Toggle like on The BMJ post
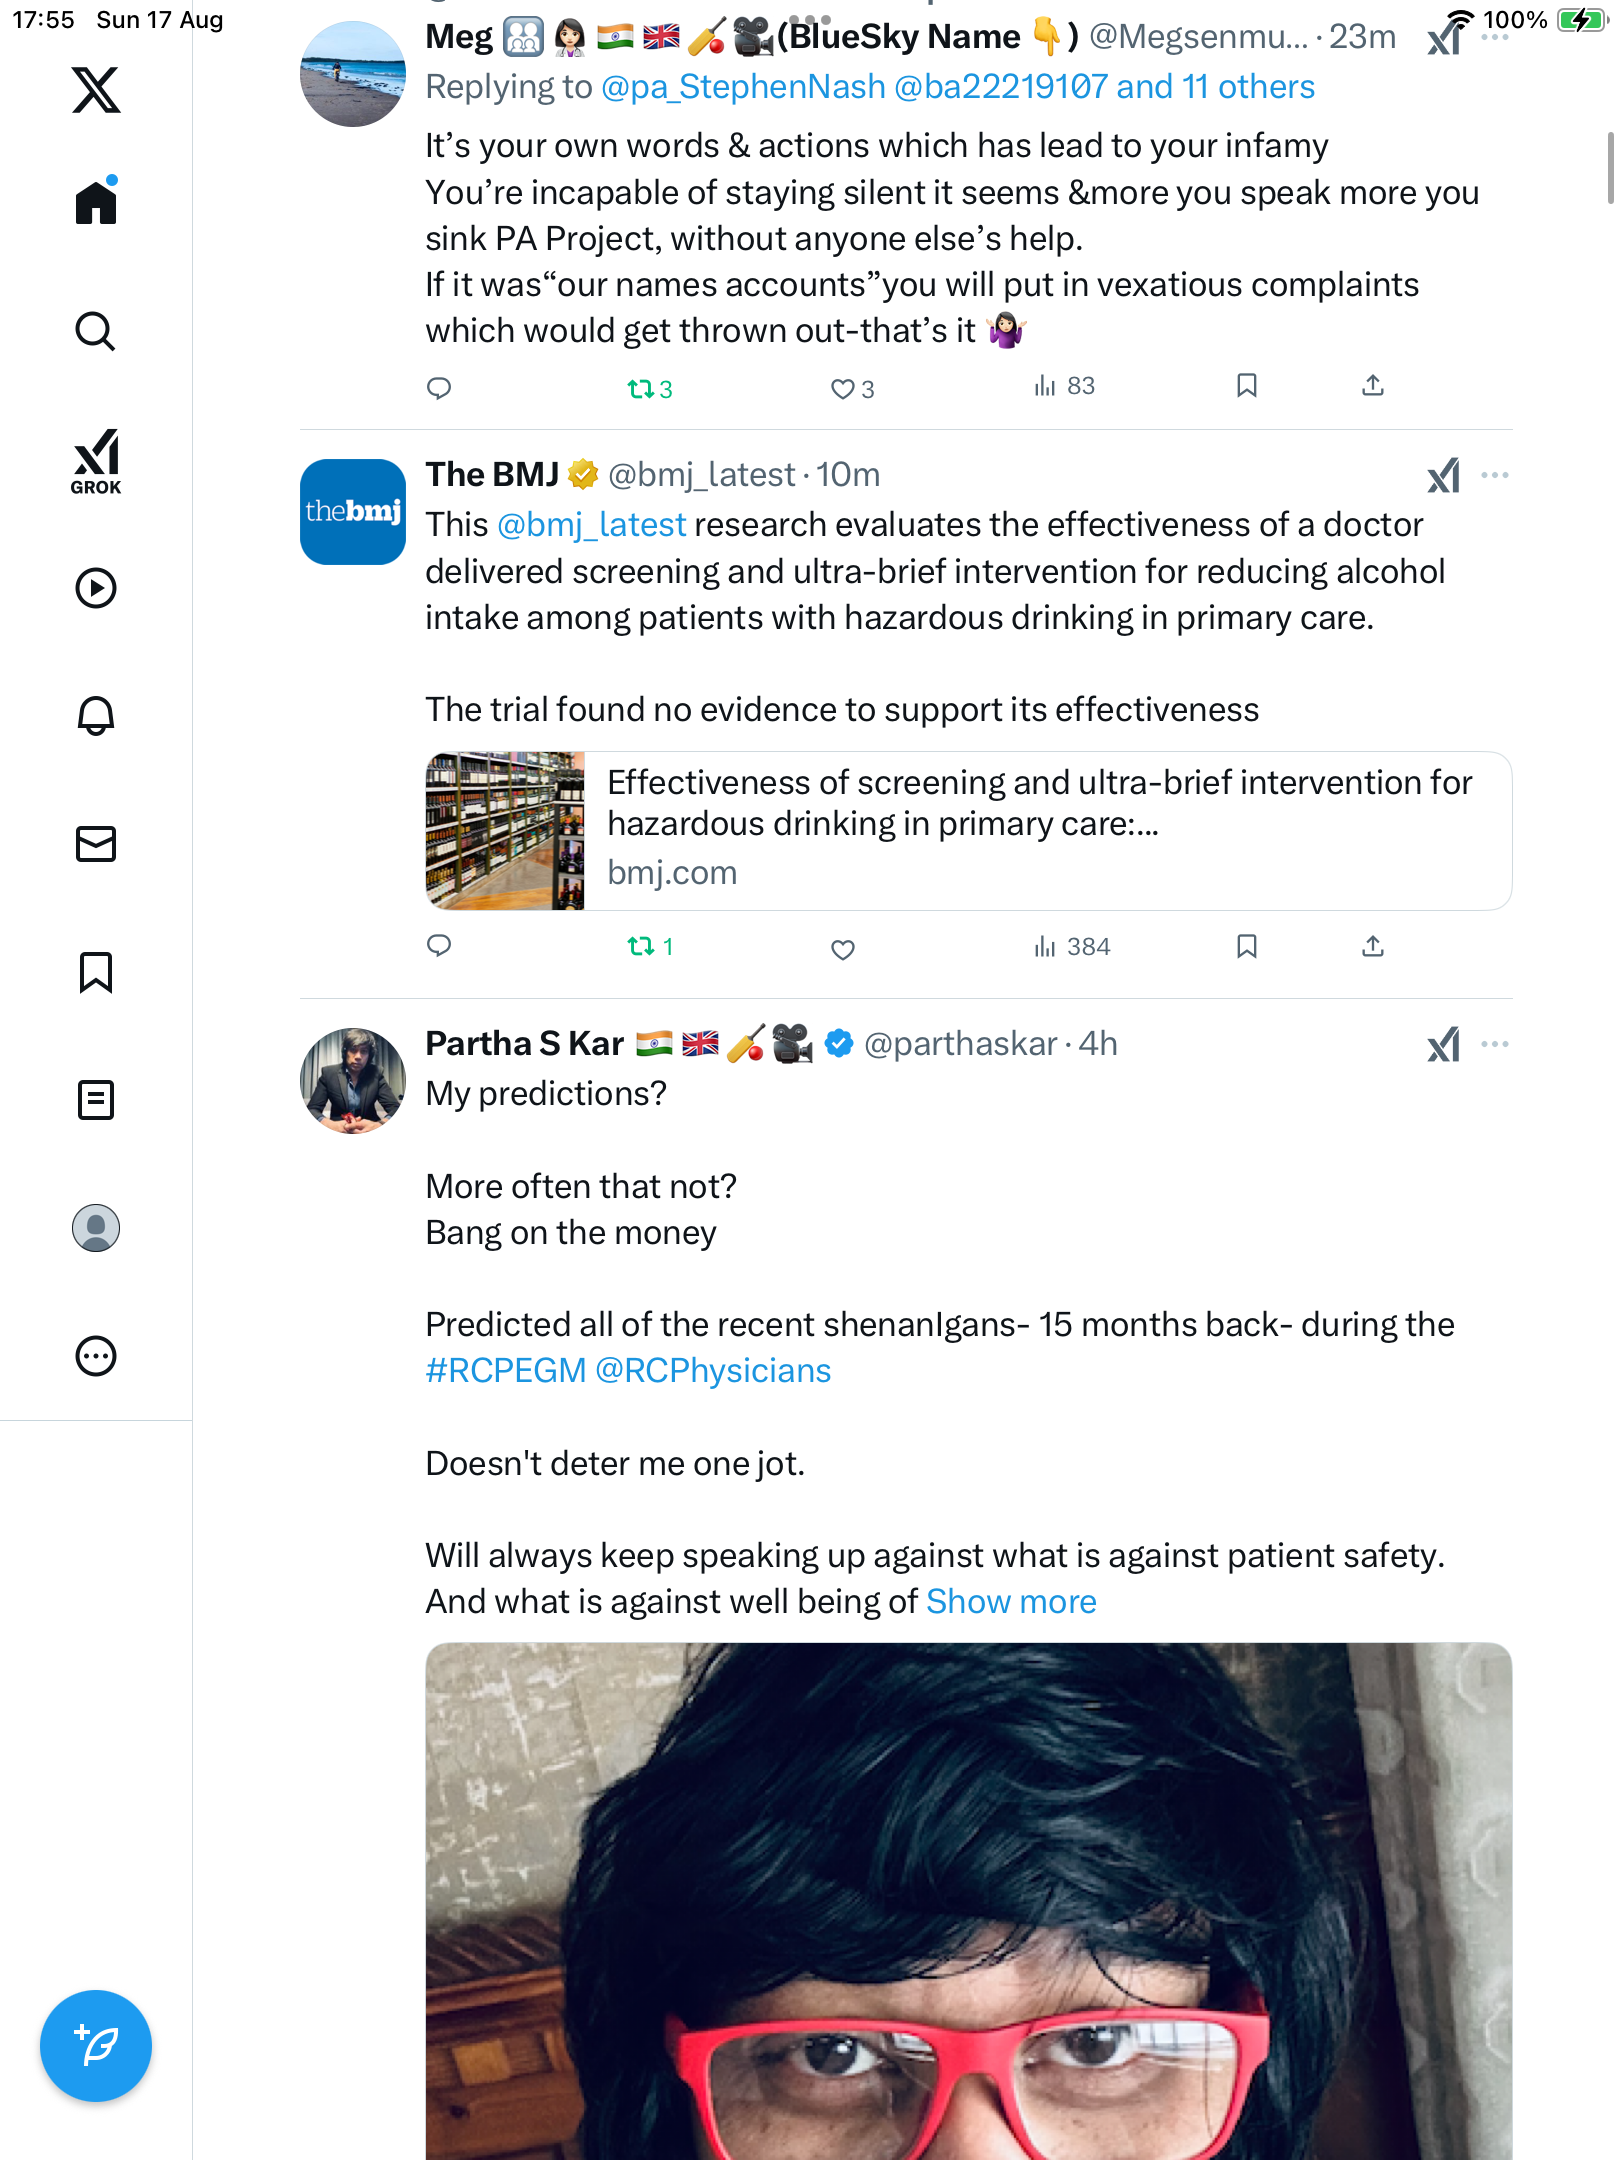 click(x=843, y=949)
